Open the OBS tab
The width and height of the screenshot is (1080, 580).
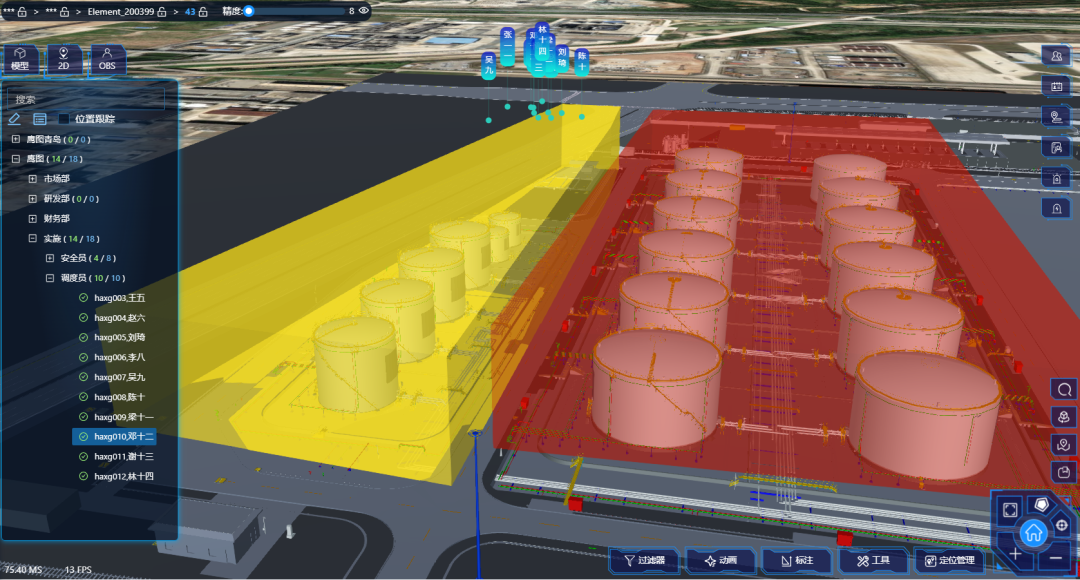(x=107, y=60)
